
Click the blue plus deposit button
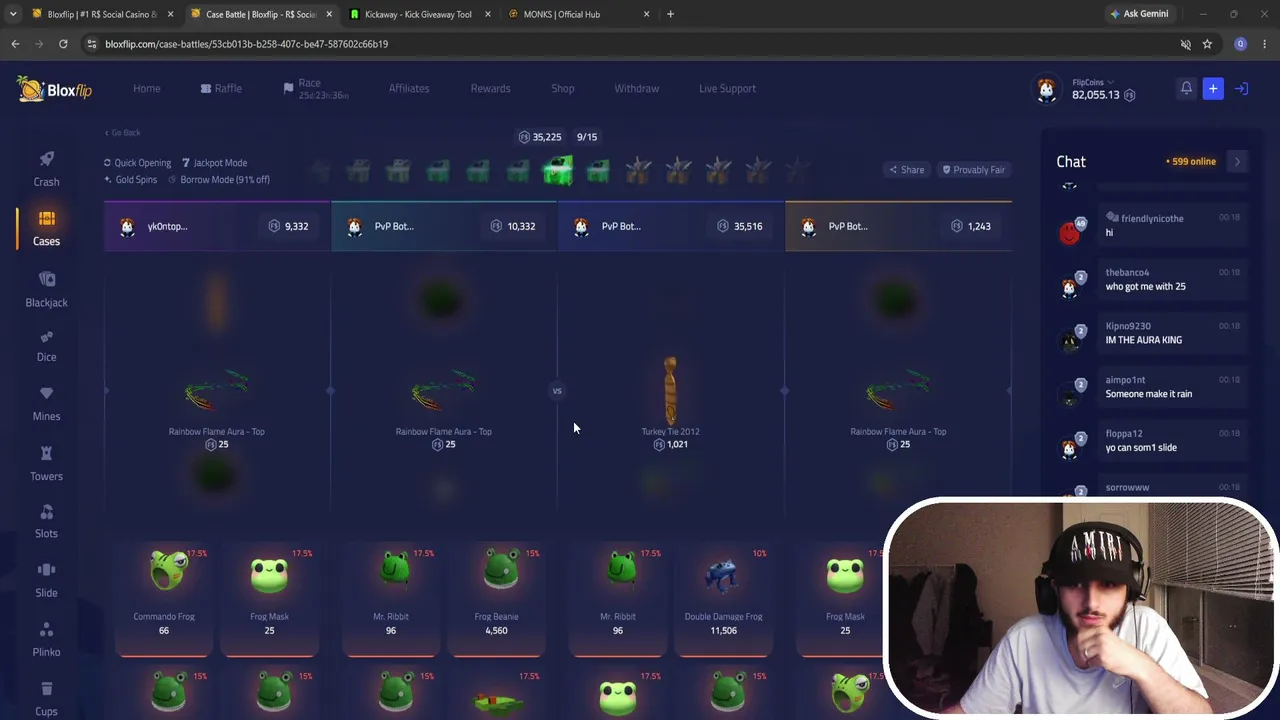pyautogui.click(x=1213, y=89)
